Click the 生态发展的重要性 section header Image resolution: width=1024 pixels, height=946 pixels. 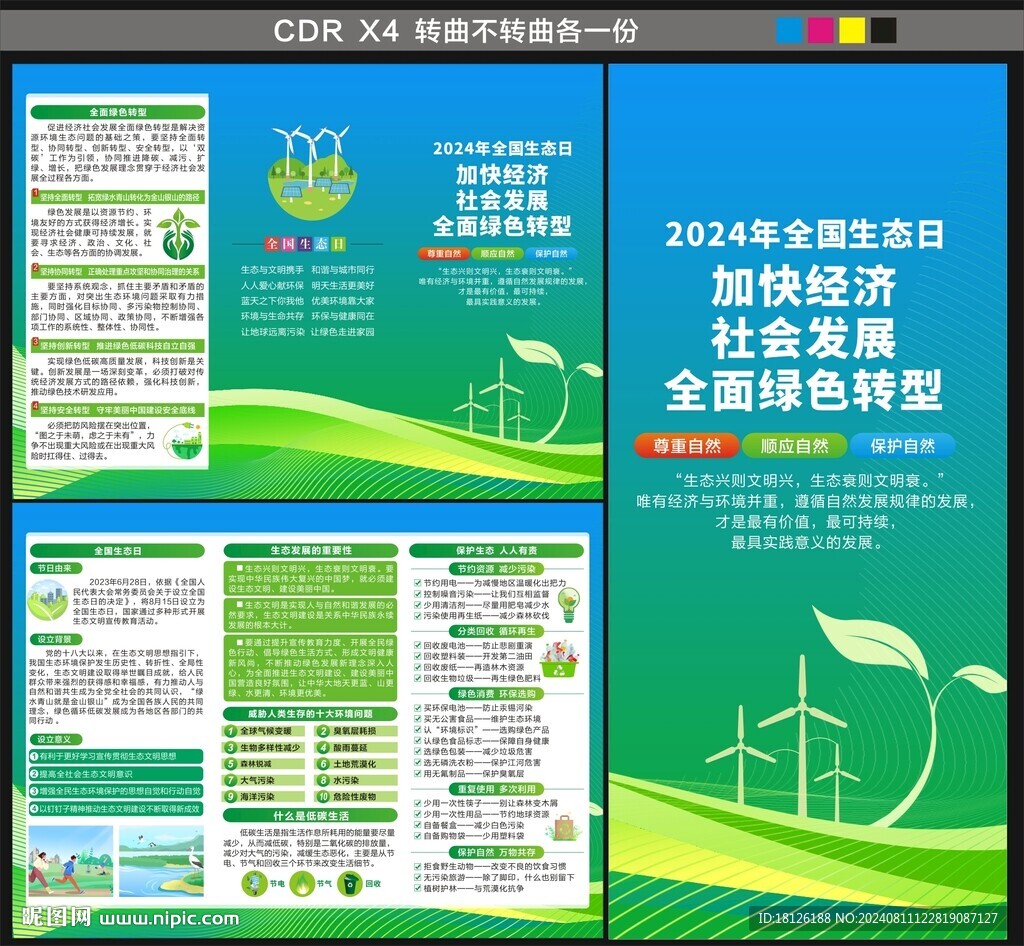click(311, 550)
